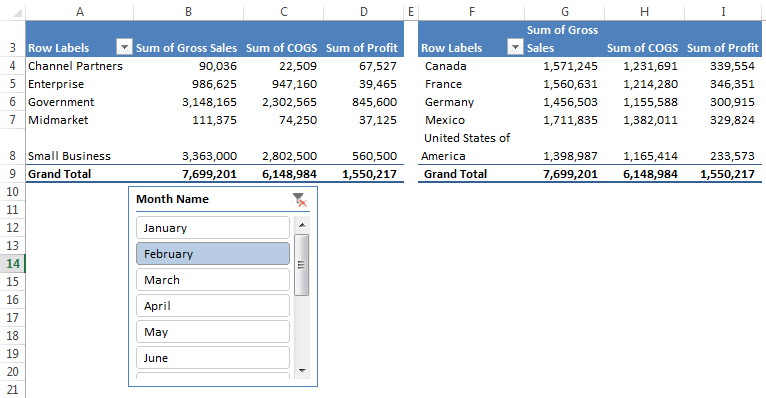Select column I header
This screenshot has width=766, height=398.
click(x=723, y=12)
